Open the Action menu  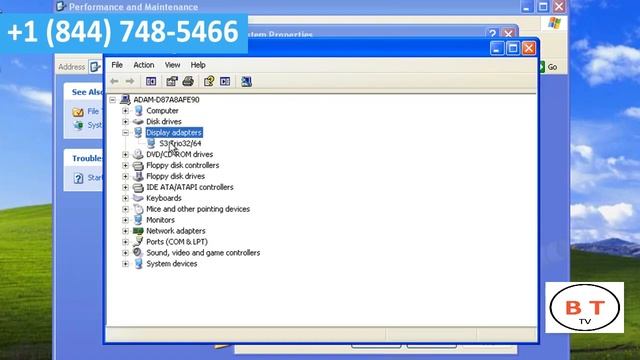tap(144, 65)
